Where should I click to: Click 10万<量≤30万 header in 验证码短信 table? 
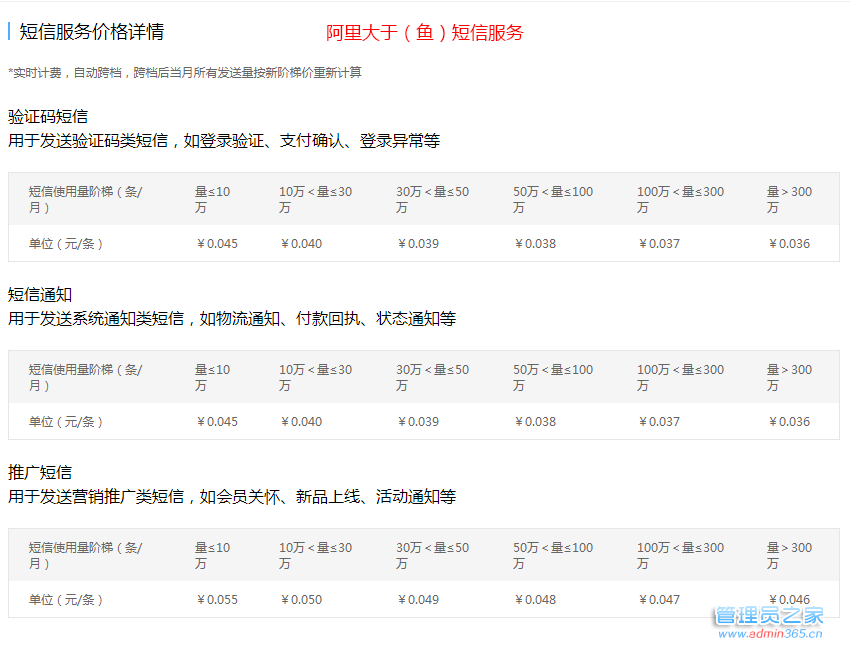[x=315, y=199]
